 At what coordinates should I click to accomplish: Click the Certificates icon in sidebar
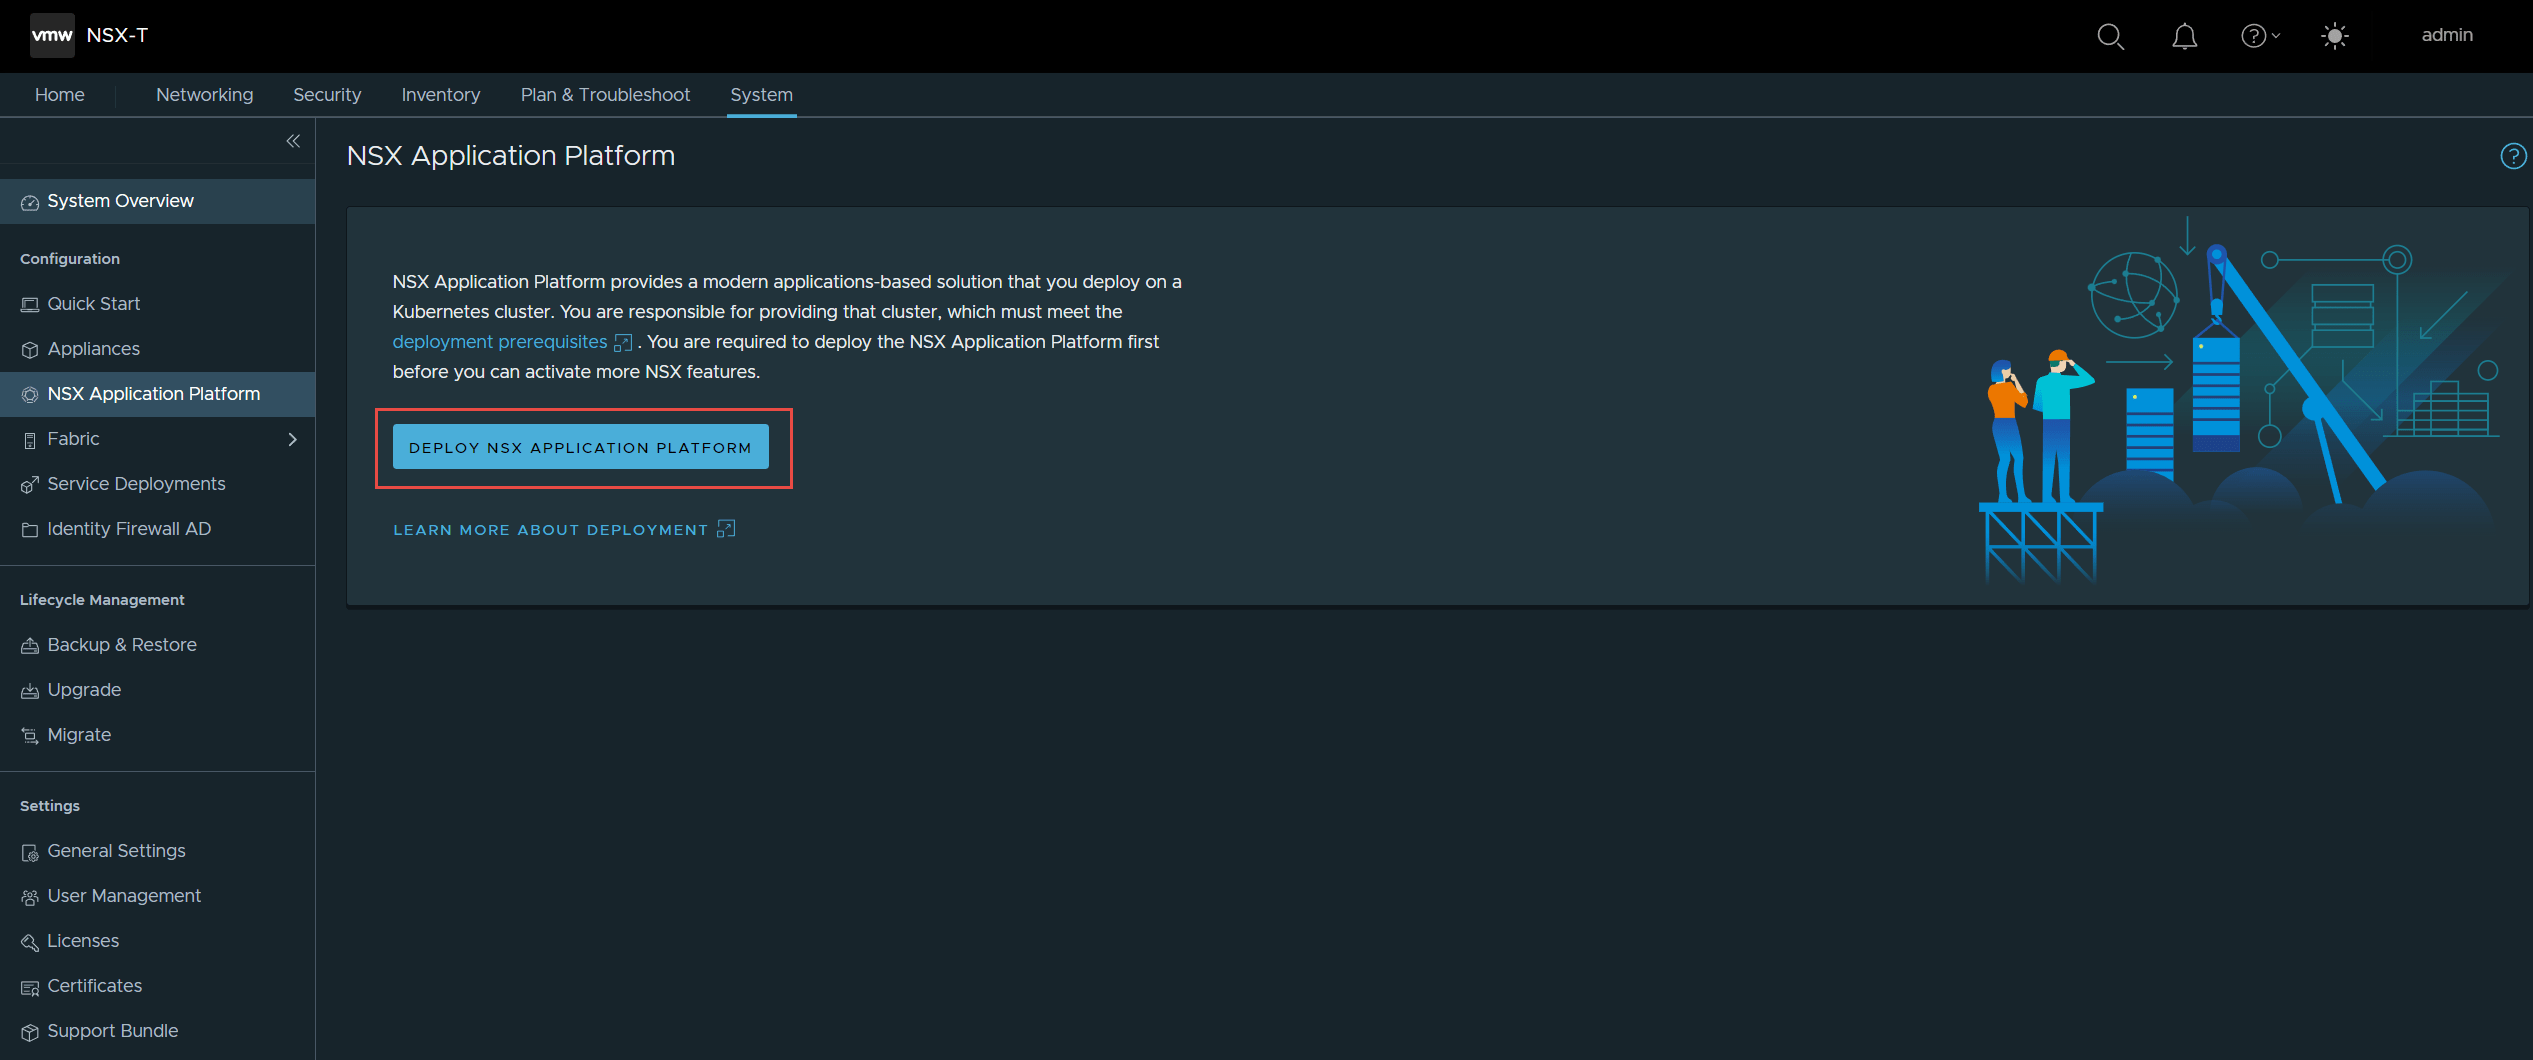(x=30, y=987)
